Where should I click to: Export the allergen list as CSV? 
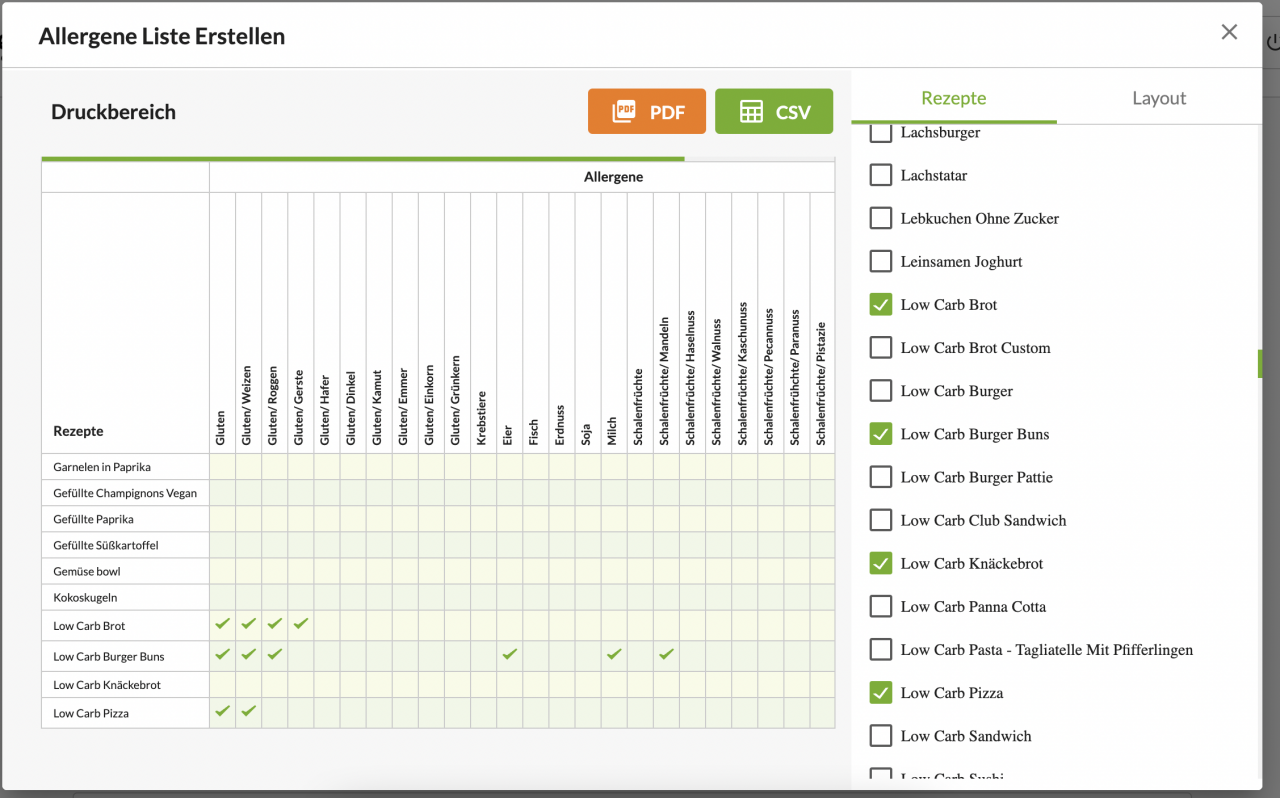pyautogui.click(x=773, y=111)
